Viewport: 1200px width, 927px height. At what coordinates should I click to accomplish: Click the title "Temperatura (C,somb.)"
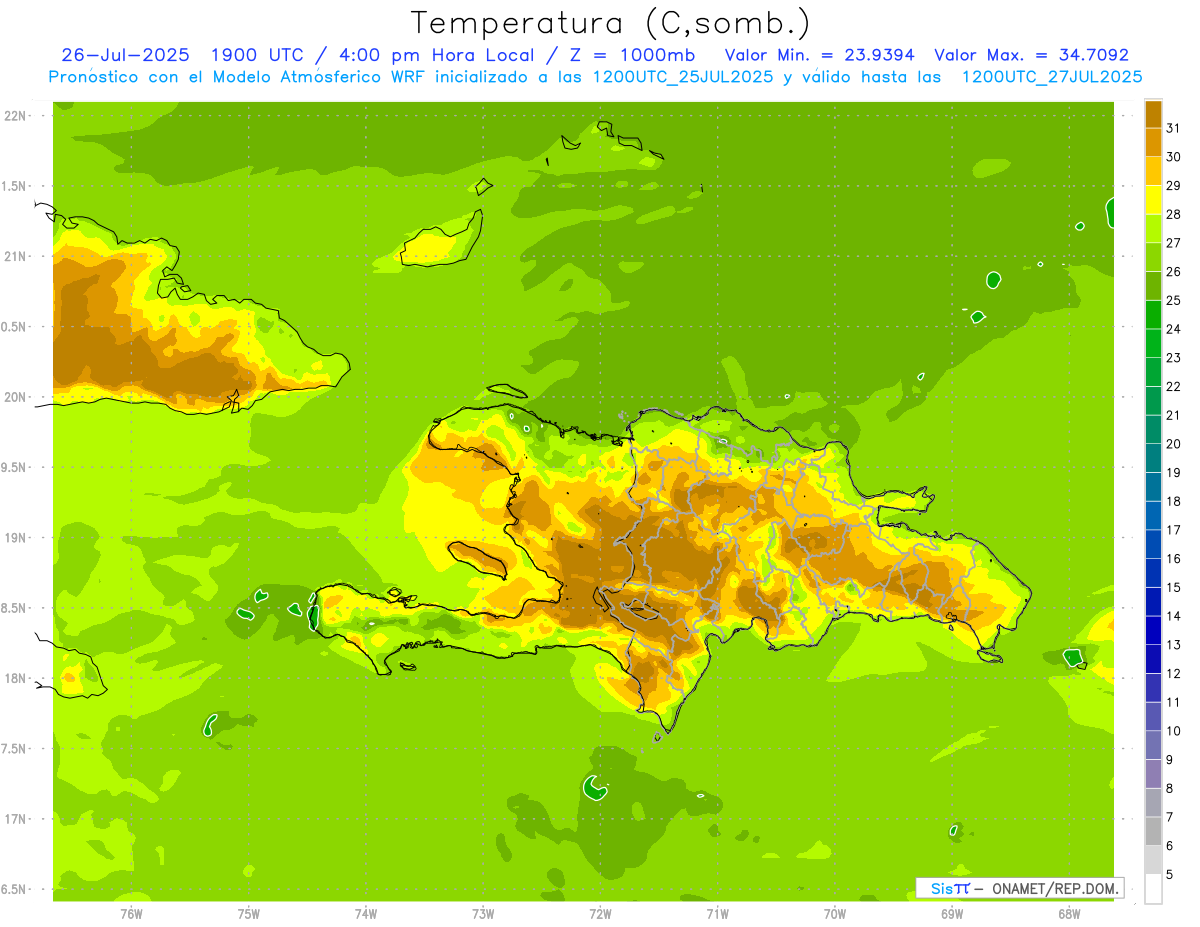pyautogui.click(x=611, y=23)
